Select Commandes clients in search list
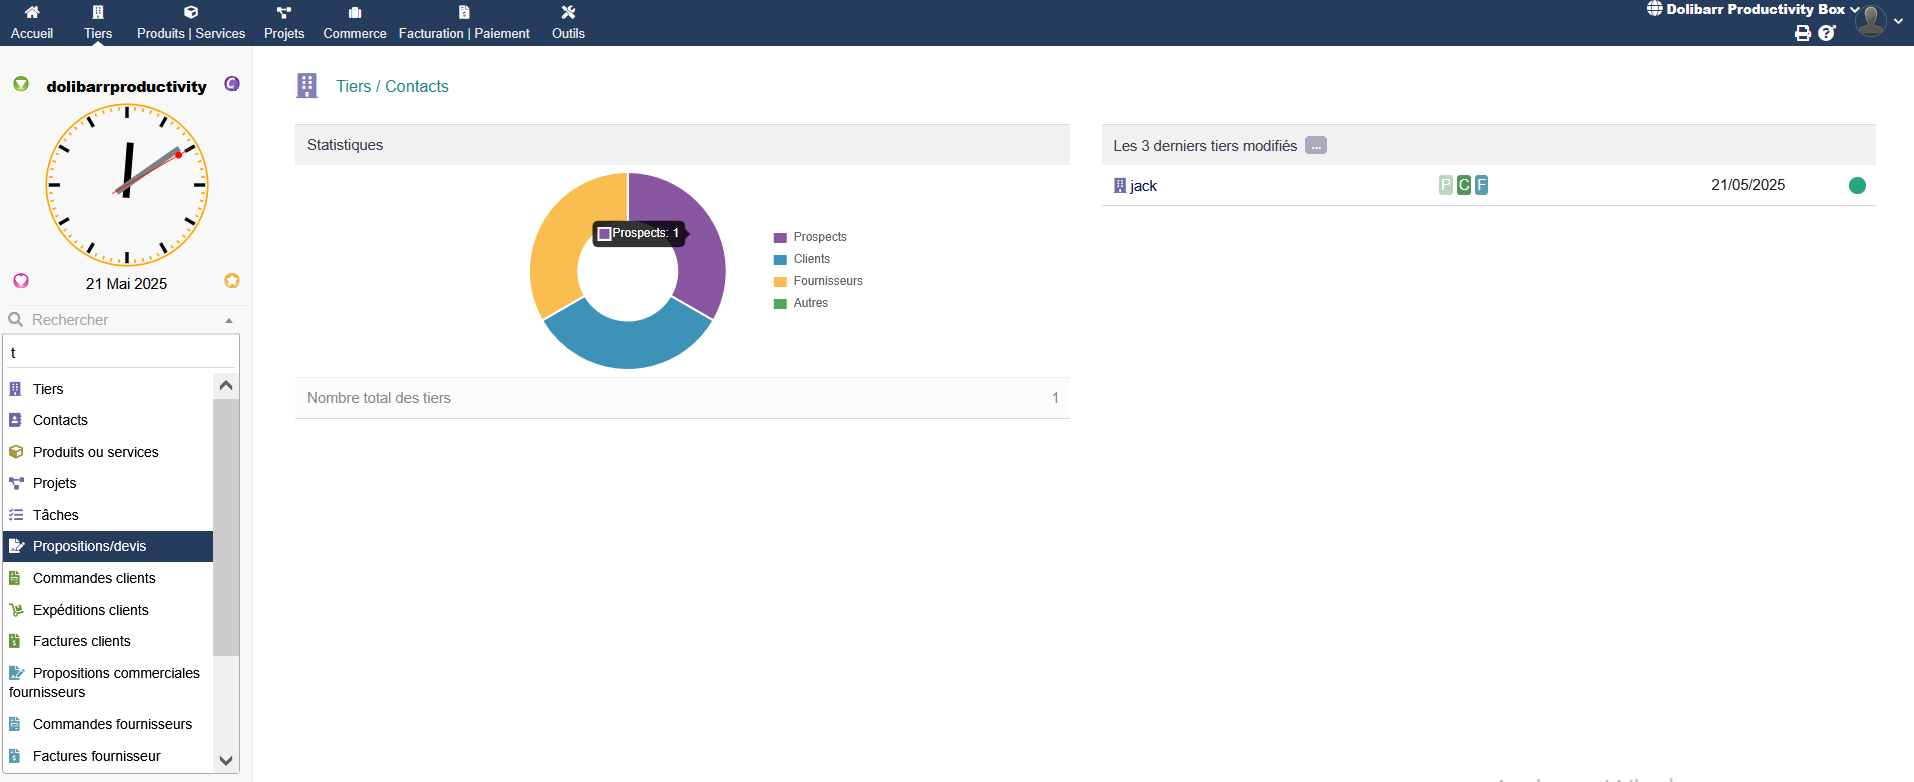Viewport: 1914px width, 782px height. click(94, 578)
